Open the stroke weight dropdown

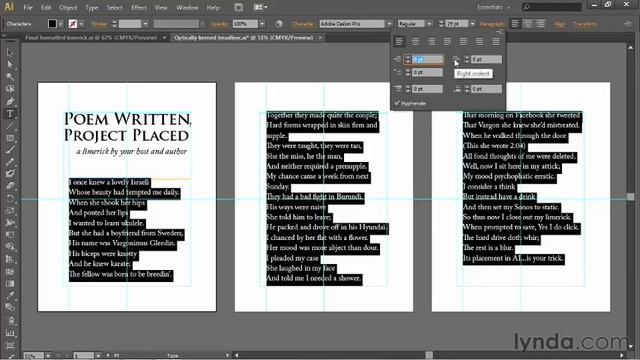click(145, 24)
